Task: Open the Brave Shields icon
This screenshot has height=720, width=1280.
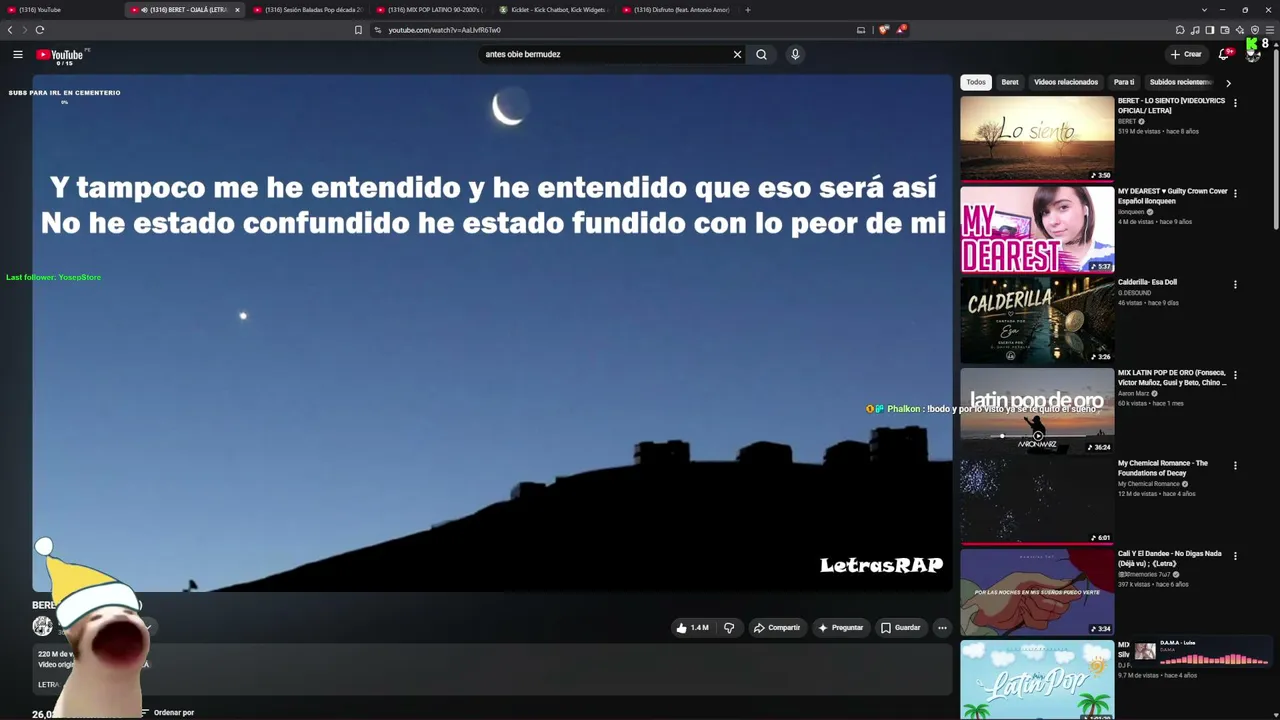Action: pos(883,30)
